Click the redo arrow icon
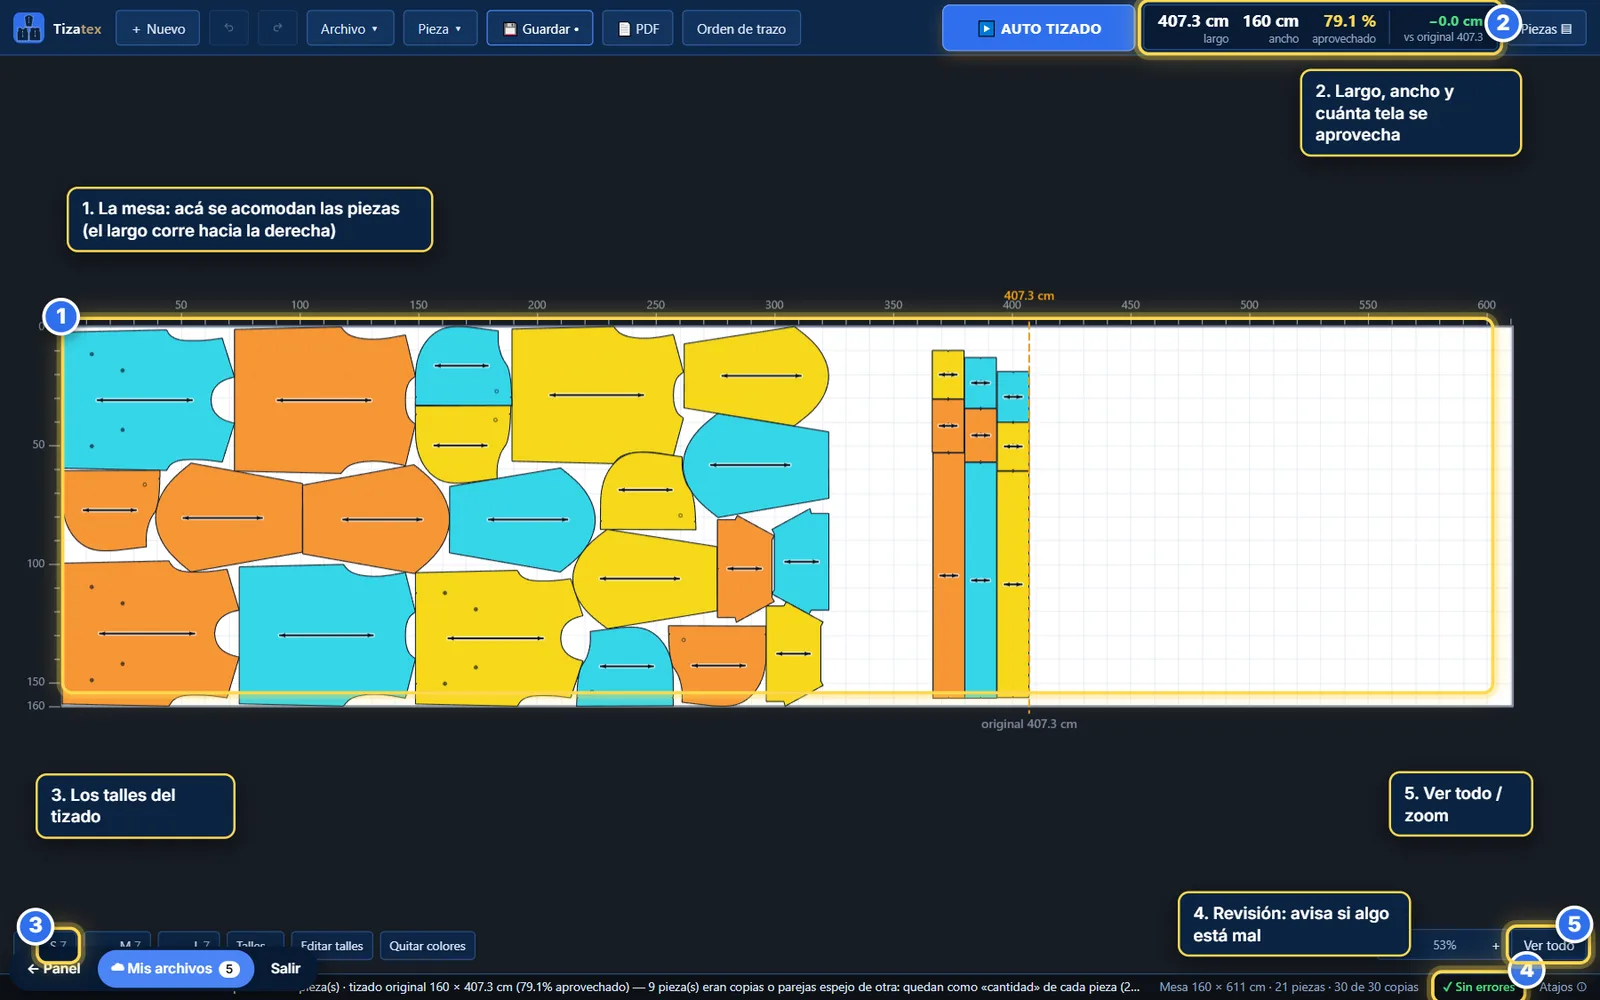Image resolution: width=1600 pixels, height=1000 pixels. pos(277,29)
